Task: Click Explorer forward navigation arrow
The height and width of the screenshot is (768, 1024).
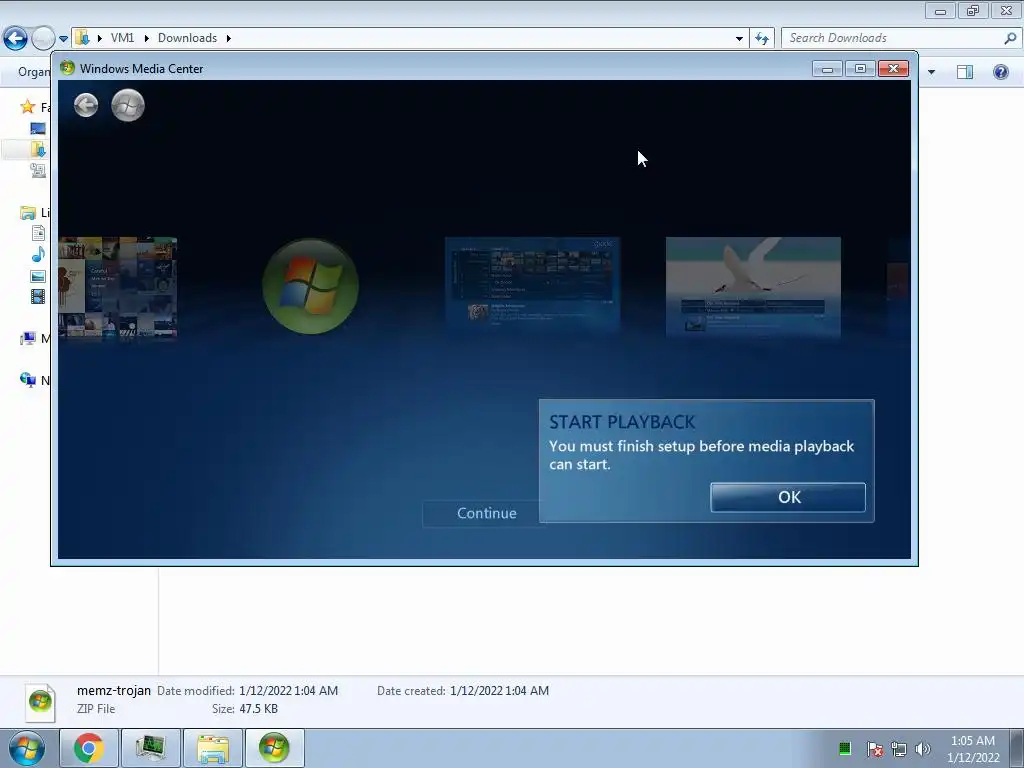Action: (x=43, y=38)
